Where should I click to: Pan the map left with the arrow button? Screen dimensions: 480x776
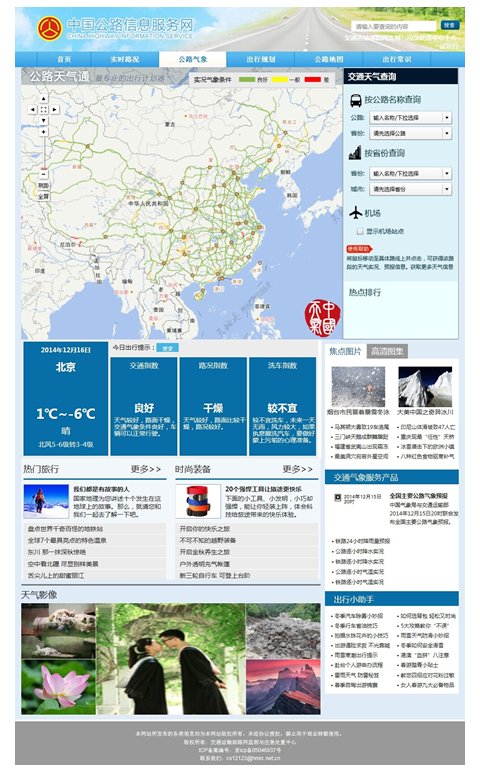pyautogui.click(x=32, y=109)
